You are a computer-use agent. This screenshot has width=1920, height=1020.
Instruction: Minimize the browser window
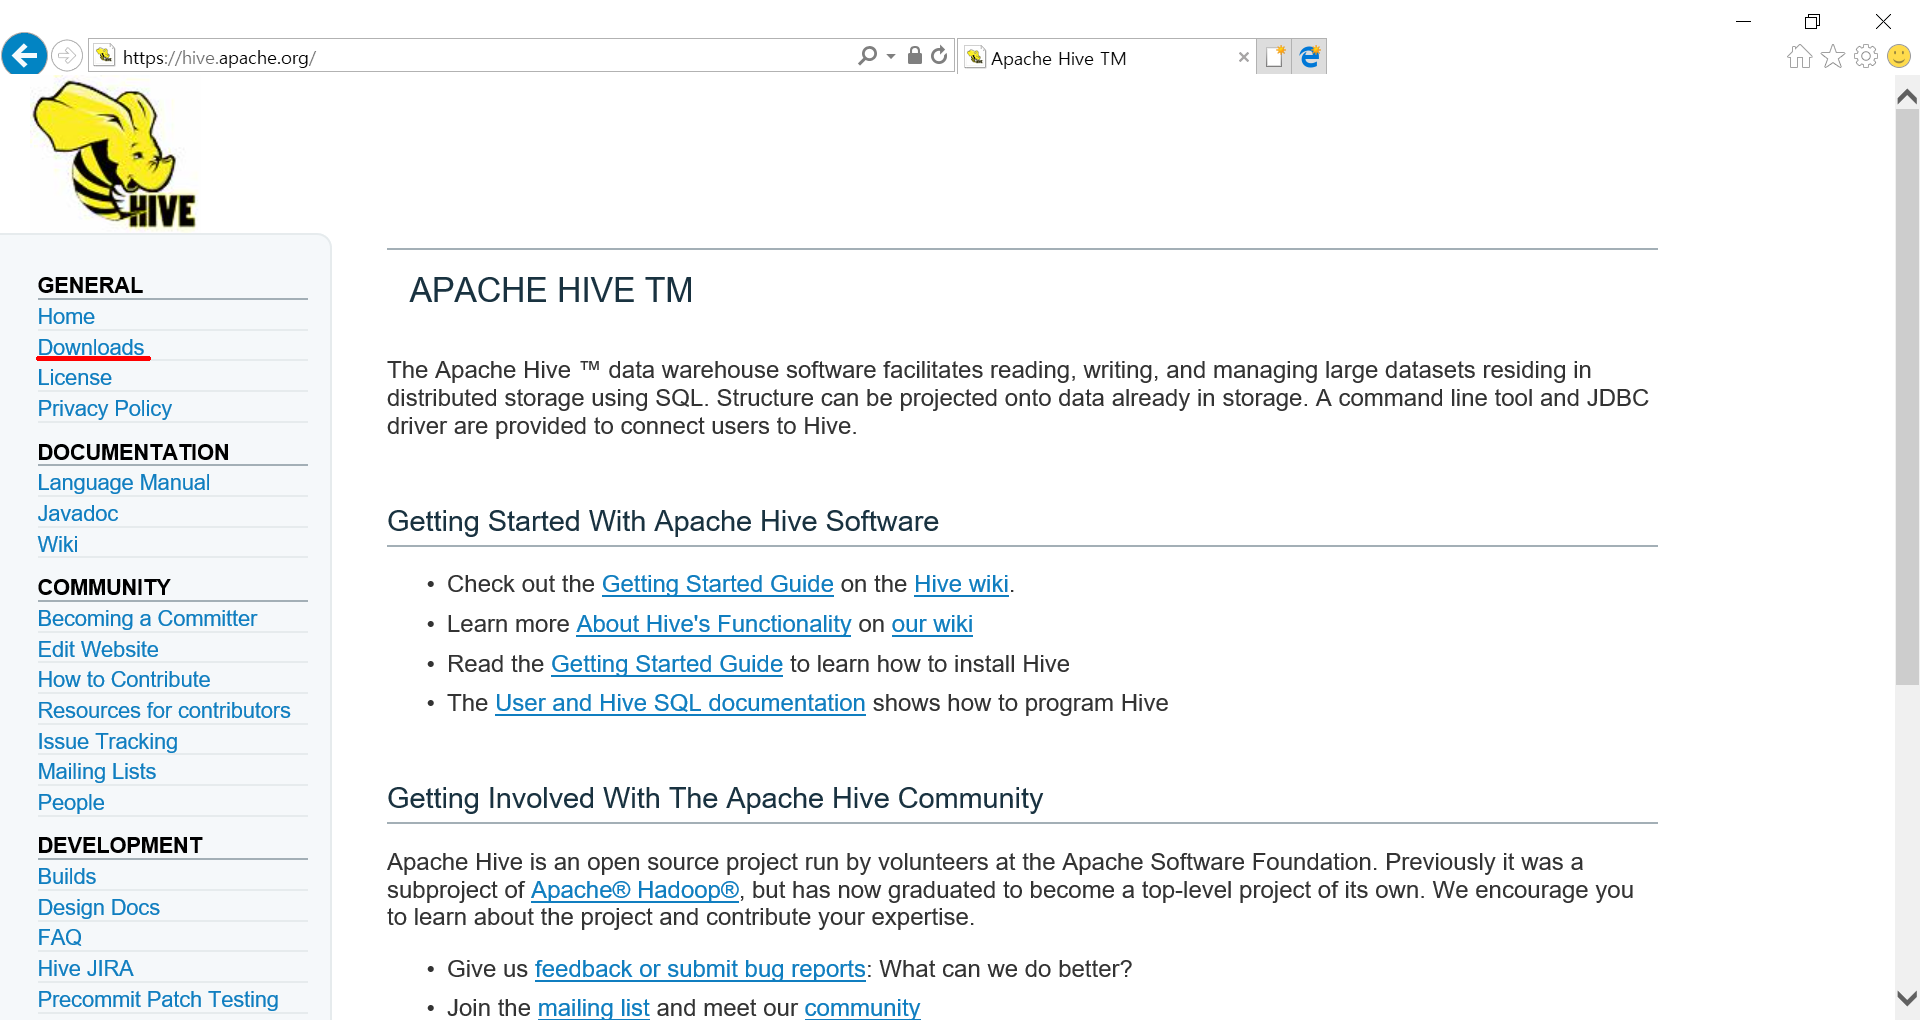1743,21
